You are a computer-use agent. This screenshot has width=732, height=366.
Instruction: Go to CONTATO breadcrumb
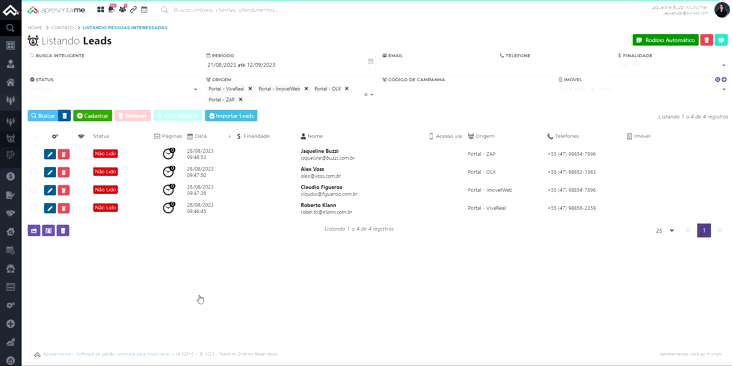tap(63, 28)
